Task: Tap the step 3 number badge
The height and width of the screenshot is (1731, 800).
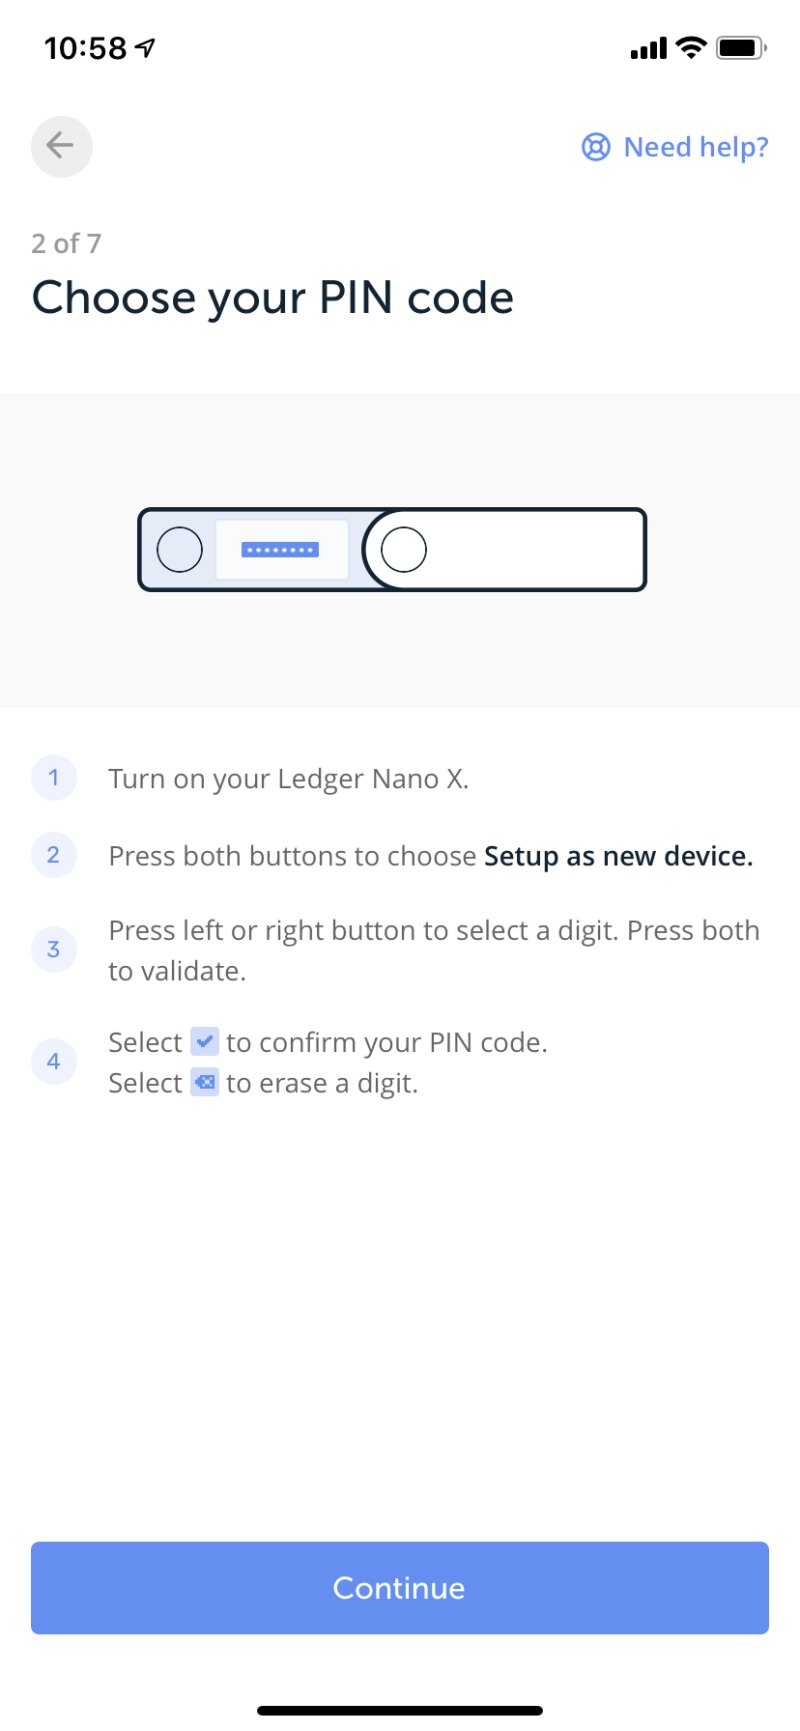Action: pos(54,949)
